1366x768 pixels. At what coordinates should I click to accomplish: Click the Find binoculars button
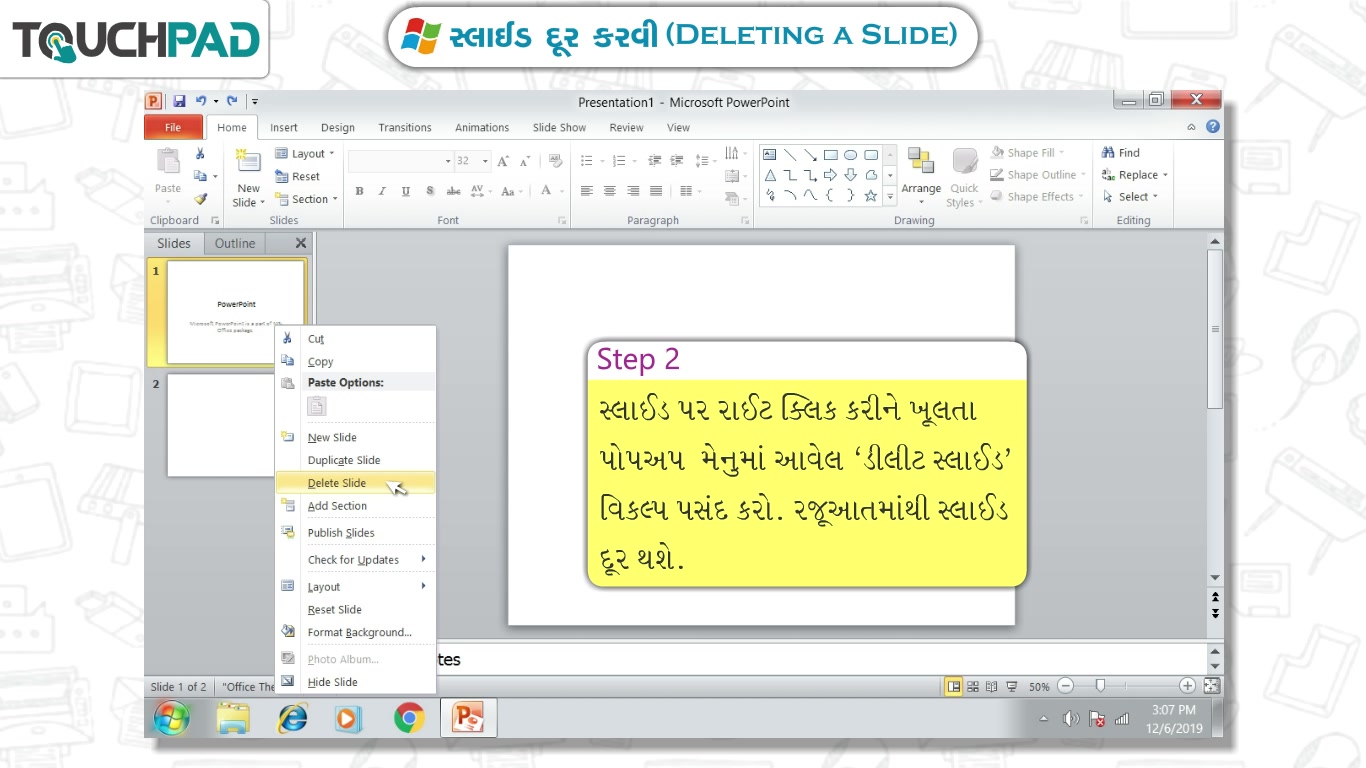1120,153
